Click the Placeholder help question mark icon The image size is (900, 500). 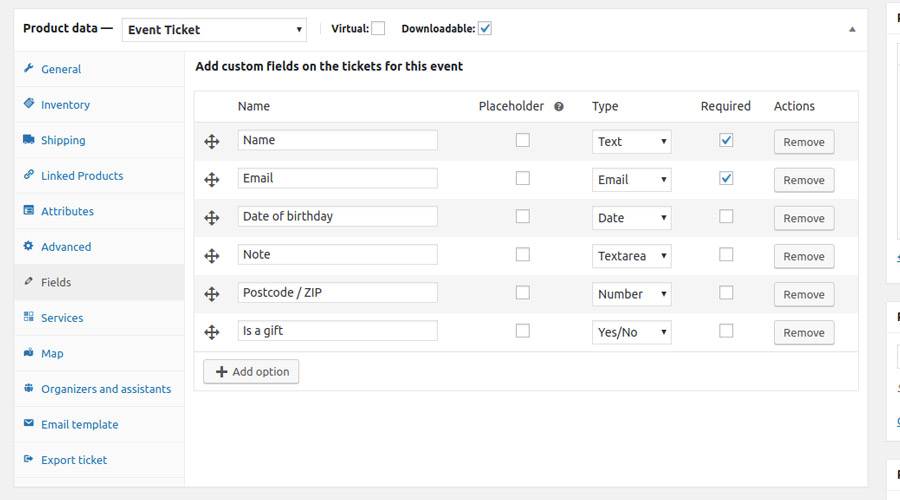559,107
